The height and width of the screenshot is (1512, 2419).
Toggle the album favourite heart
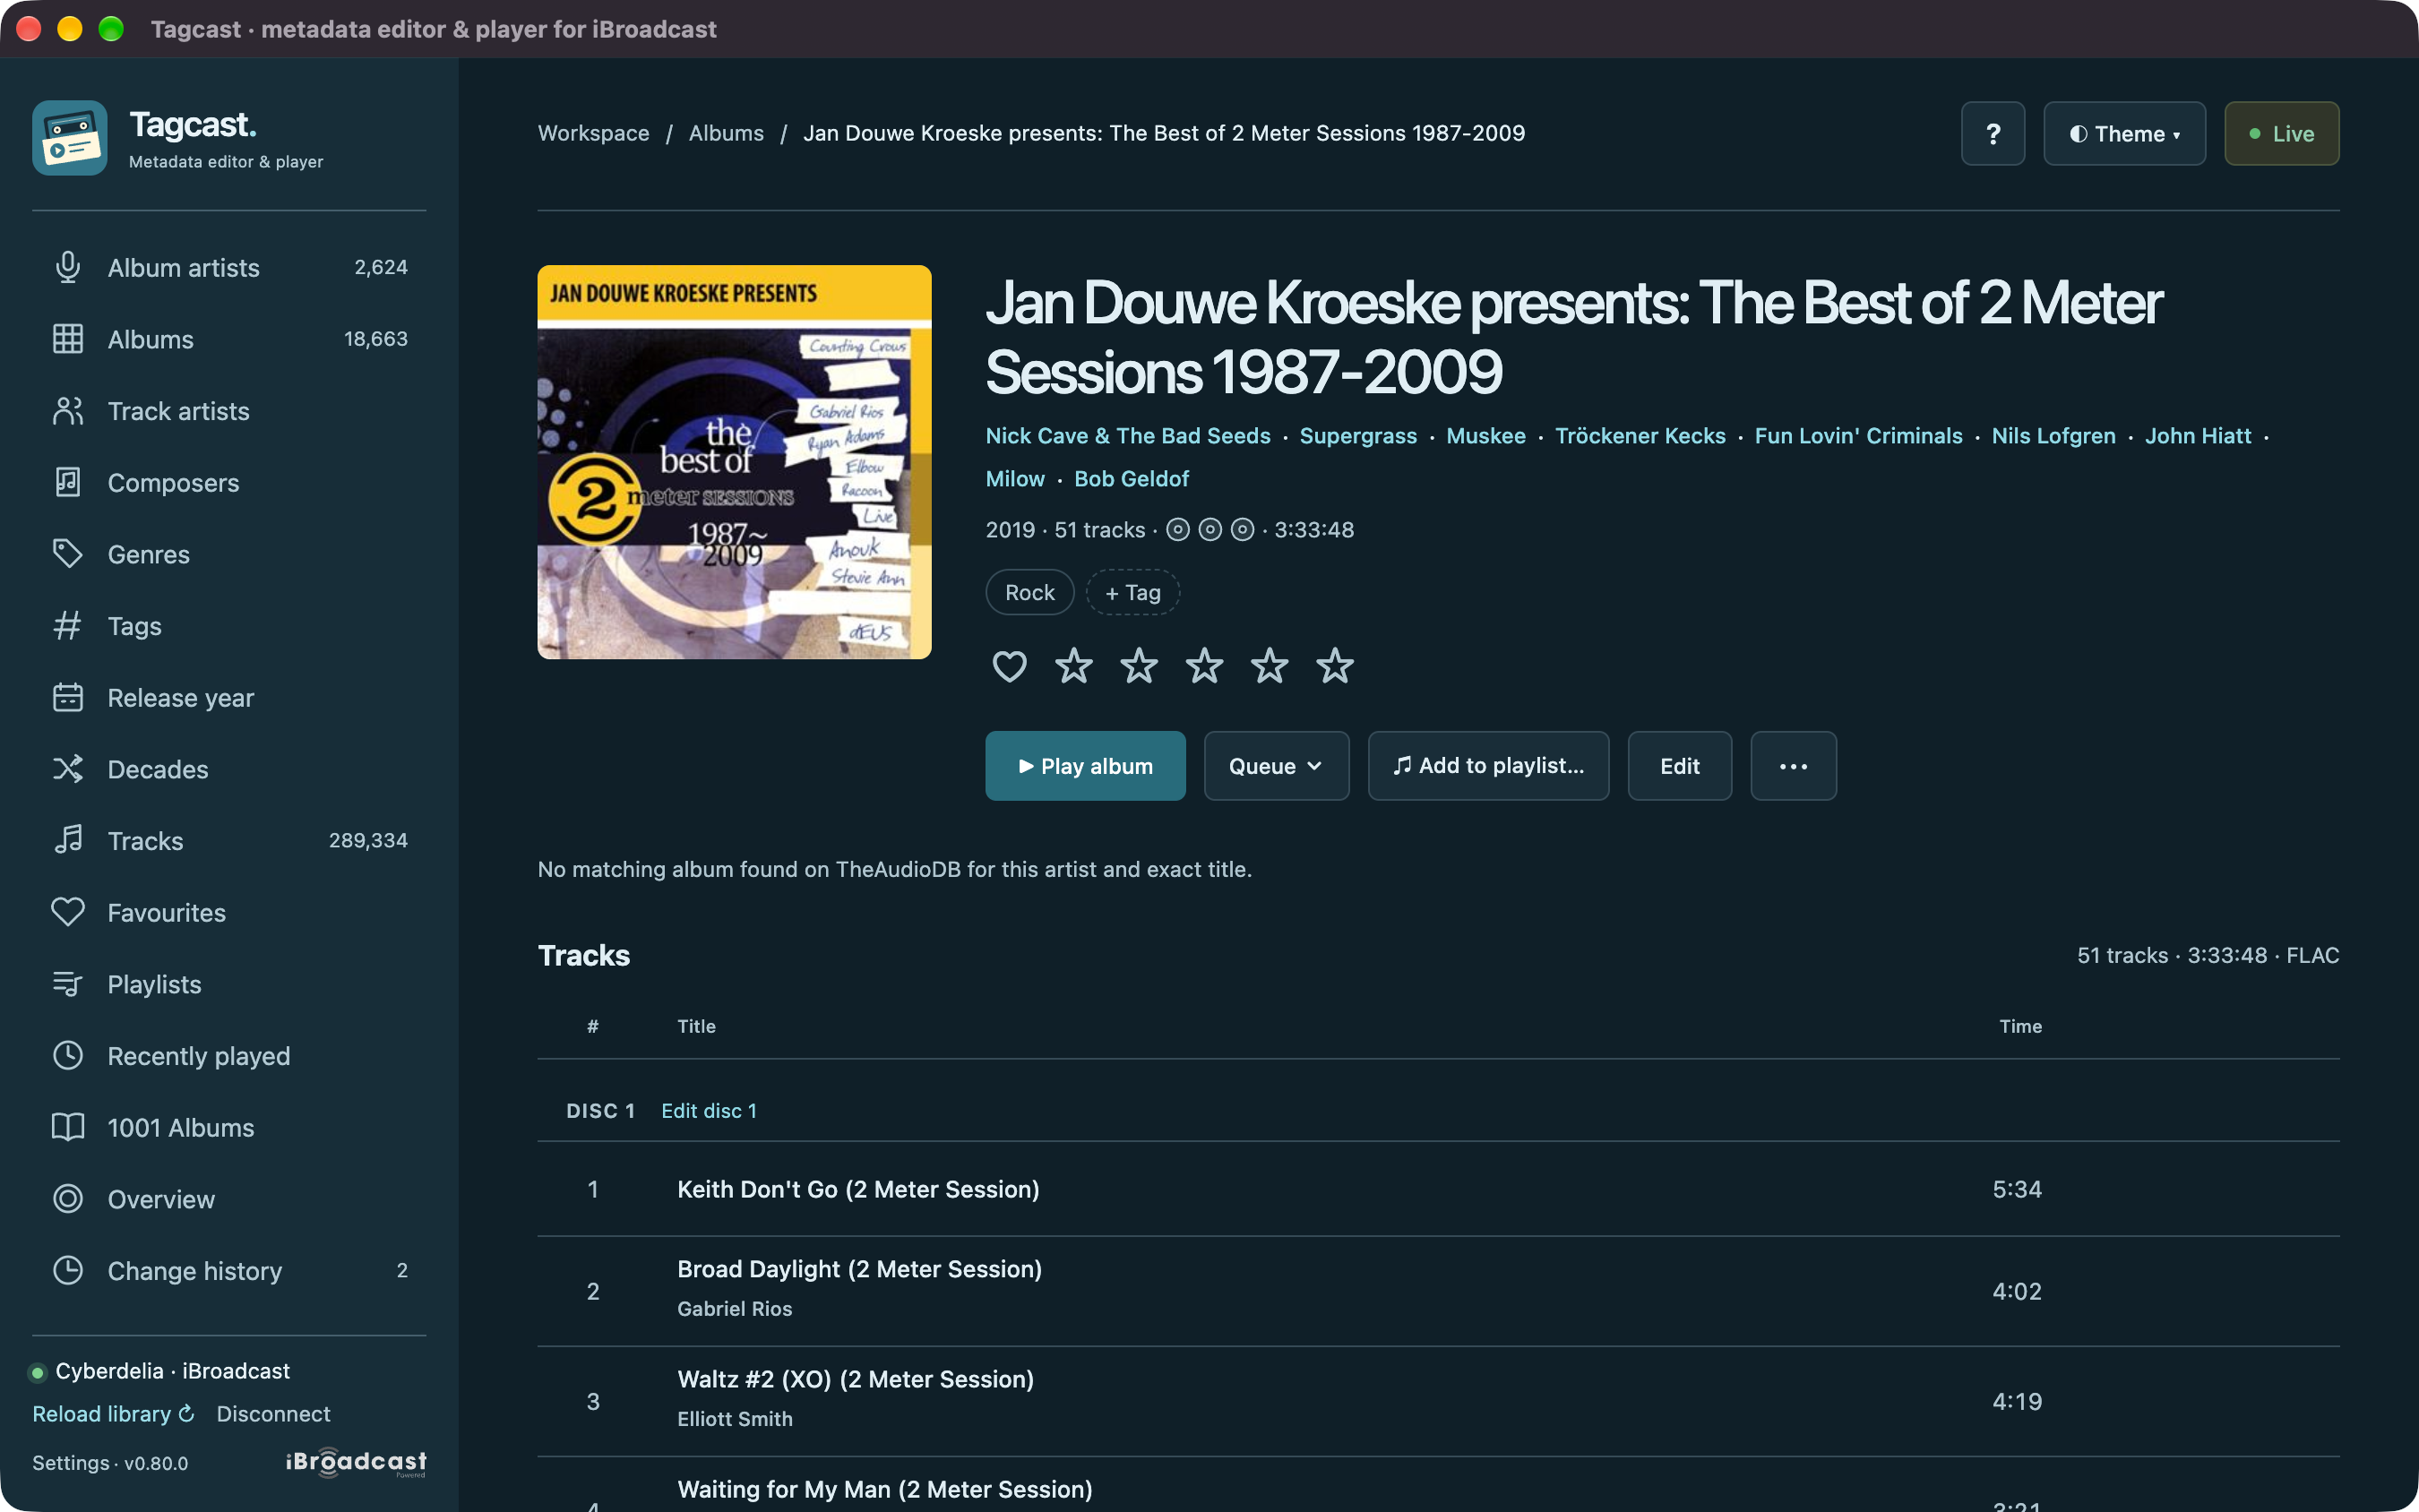point(1009,666)
